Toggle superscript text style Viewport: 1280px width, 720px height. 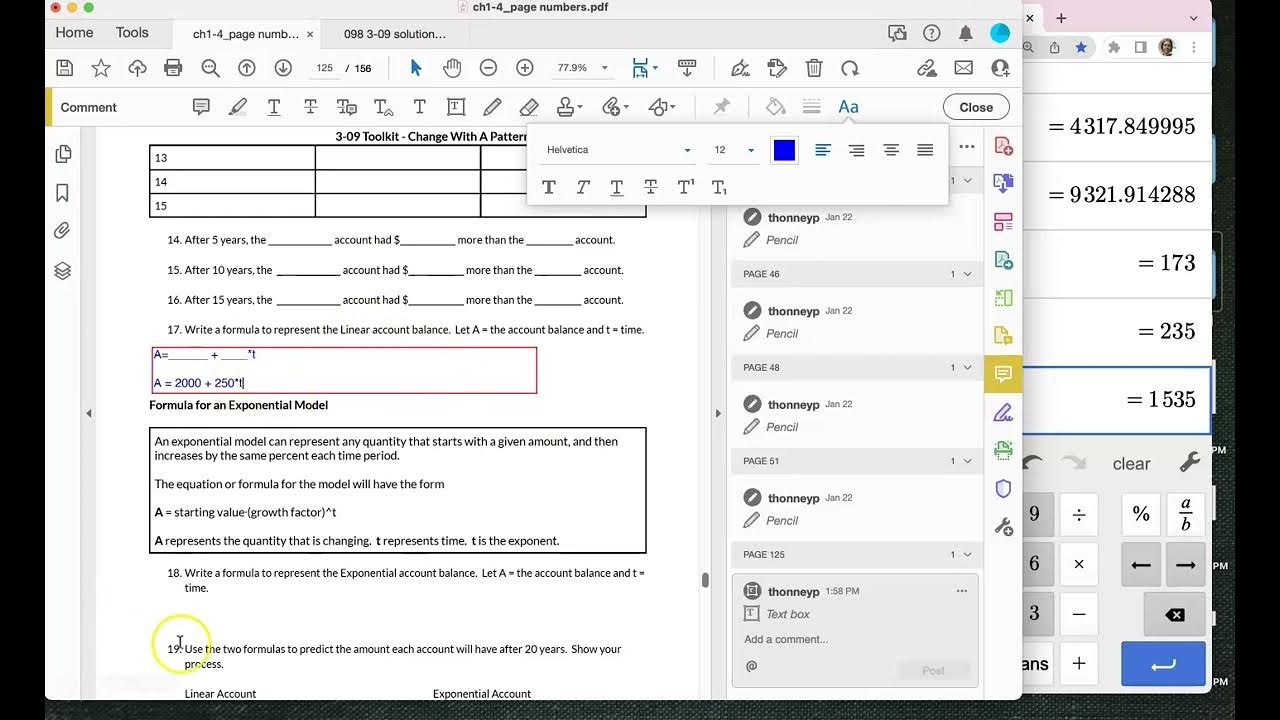click(x=686, y=187)
